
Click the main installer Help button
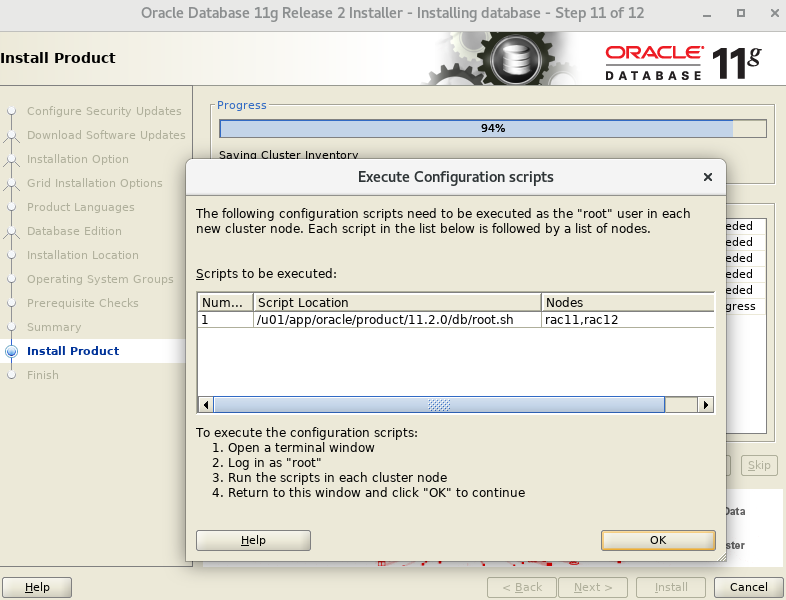click(x=37, y=587)
